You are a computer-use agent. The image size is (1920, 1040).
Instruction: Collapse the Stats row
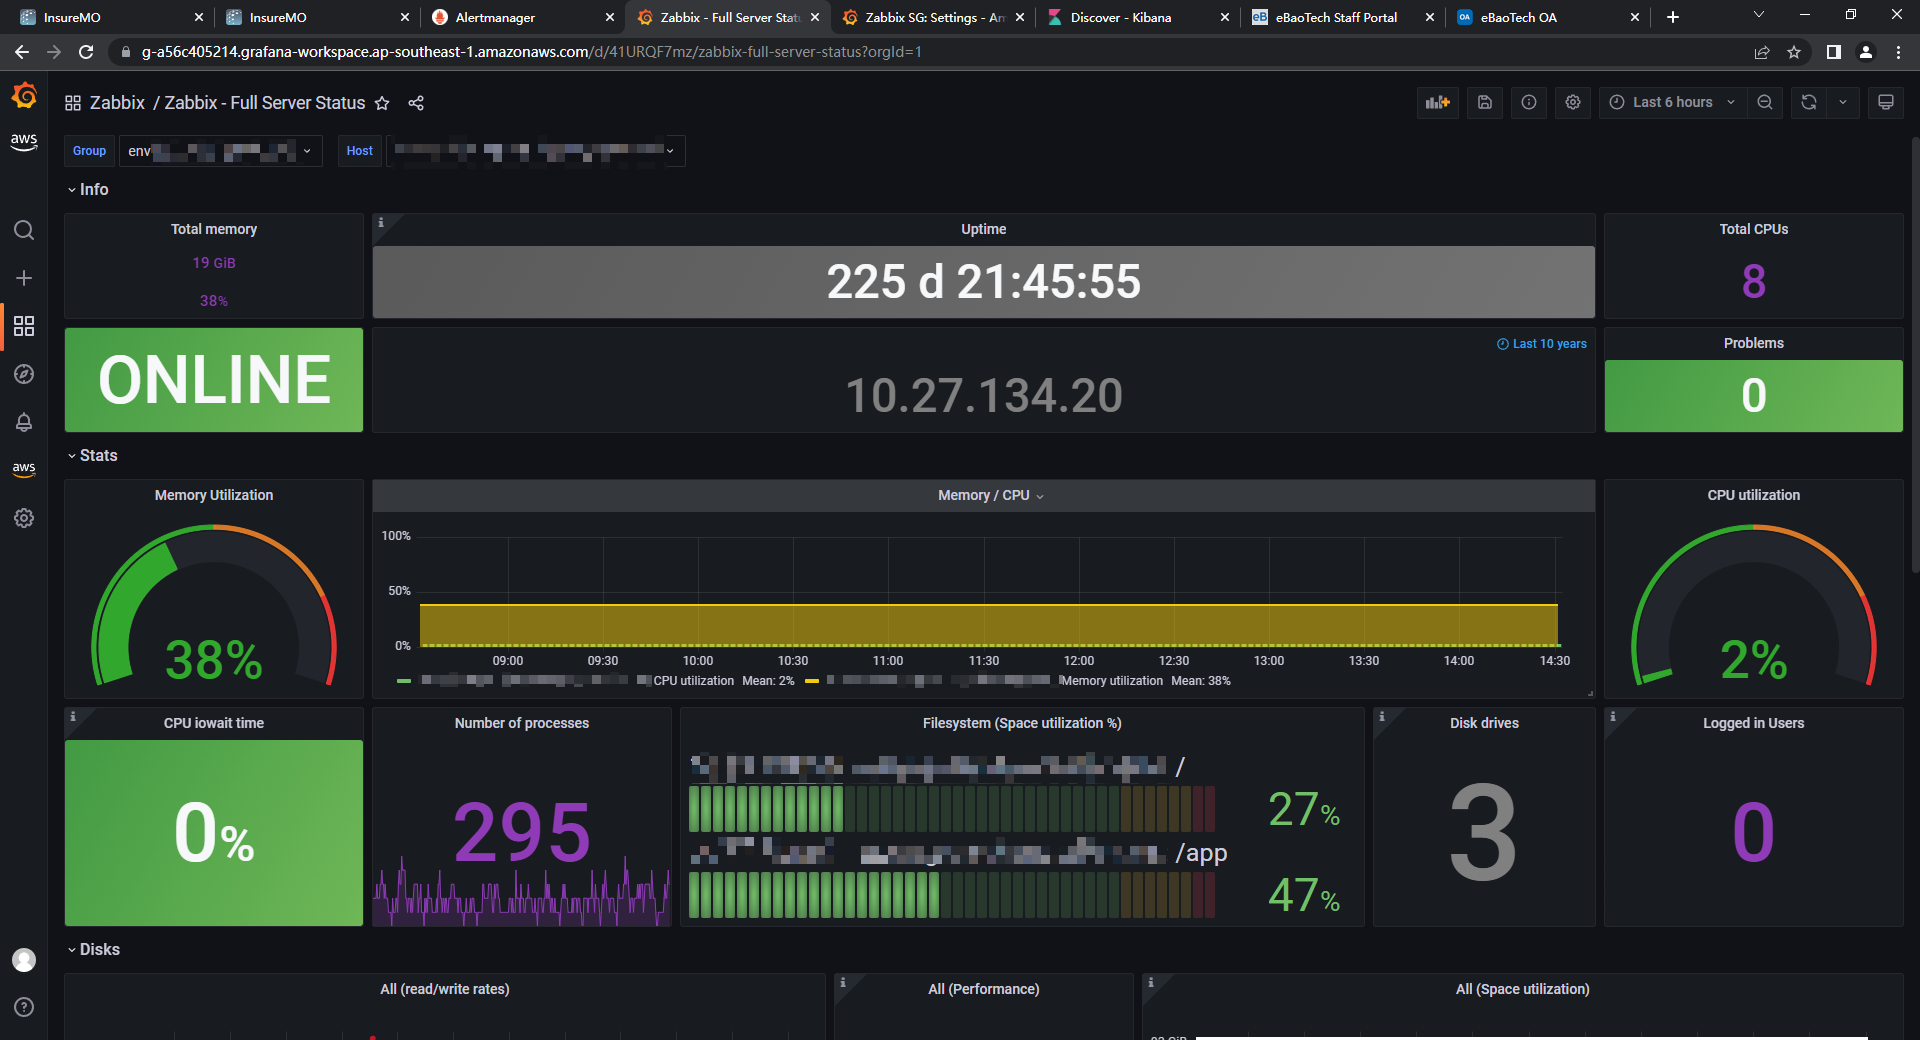[x=92, y=455]
